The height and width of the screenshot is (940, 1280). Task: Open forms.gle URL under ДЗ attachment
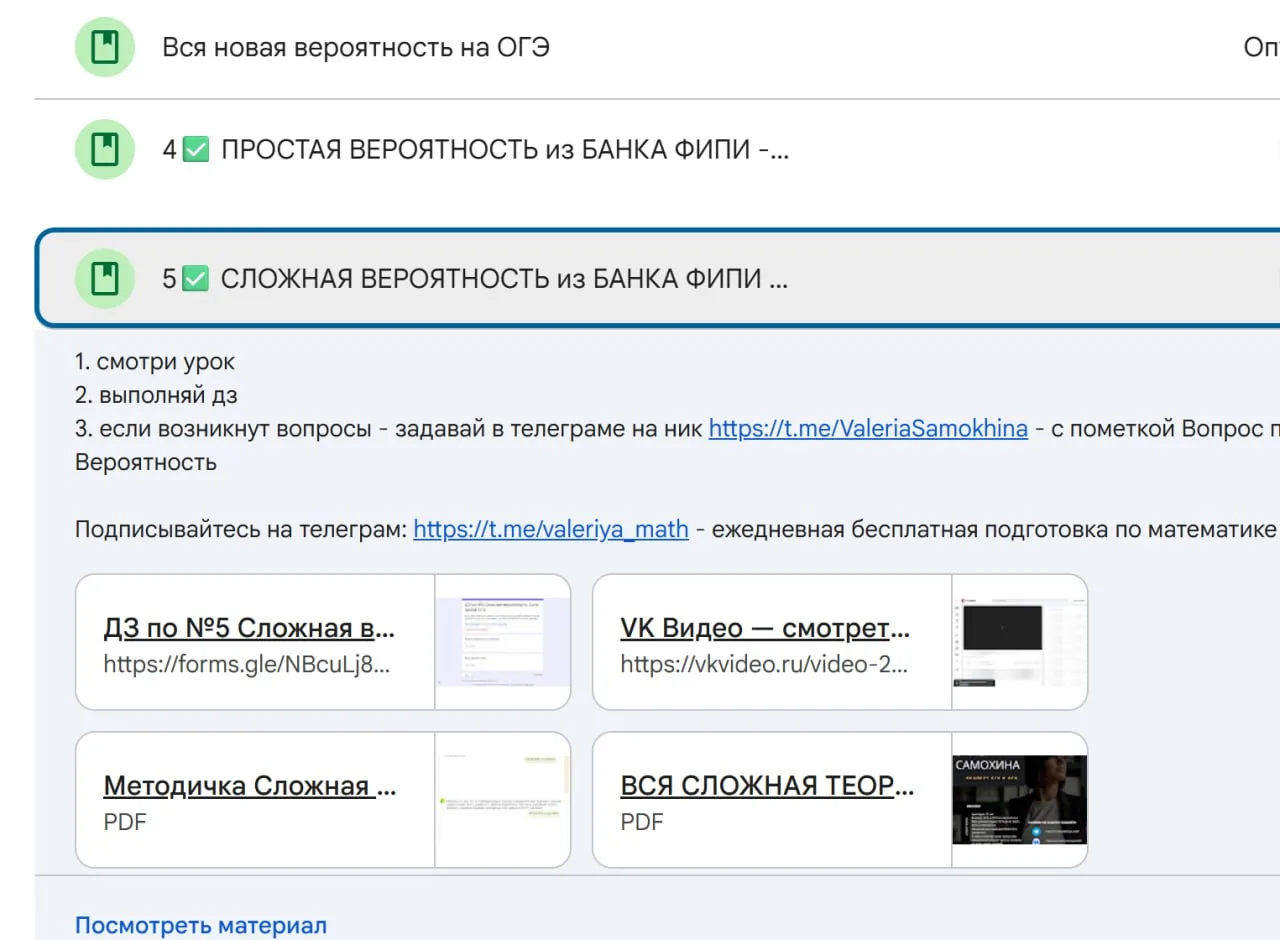click(247, 664)
